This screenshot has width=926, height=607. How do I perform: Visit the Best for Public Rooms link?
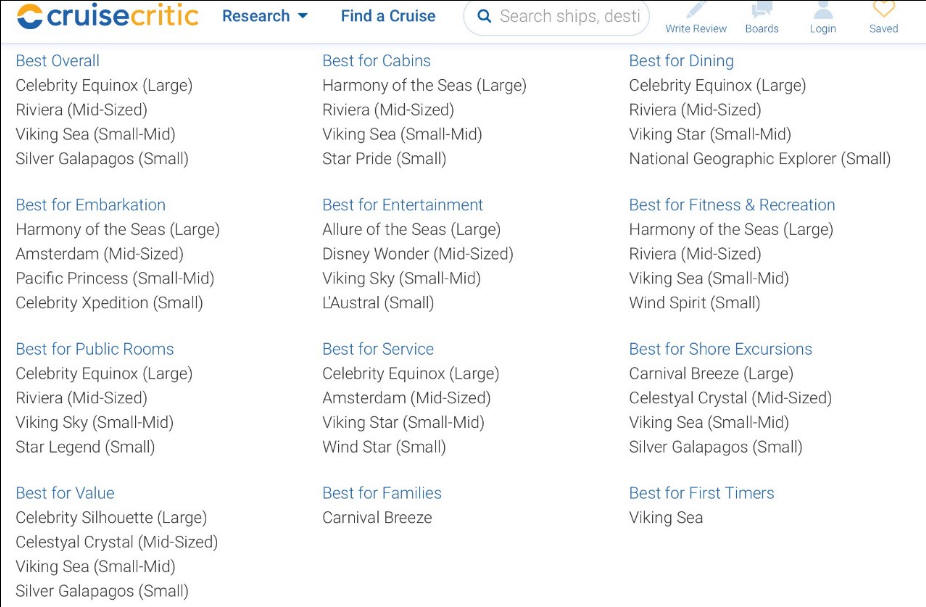coord(94,349)
